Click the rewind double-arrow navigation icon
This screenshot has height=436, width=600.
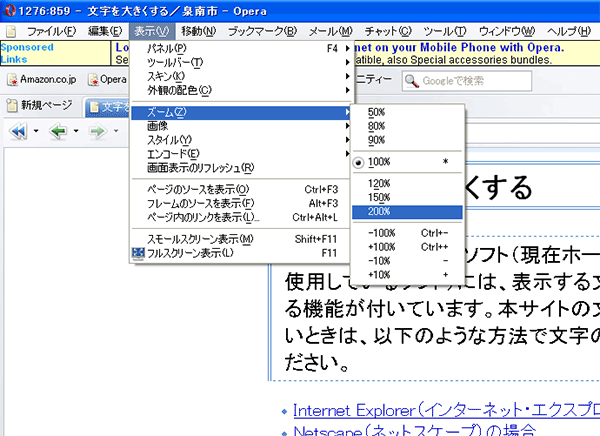point(18,131)
